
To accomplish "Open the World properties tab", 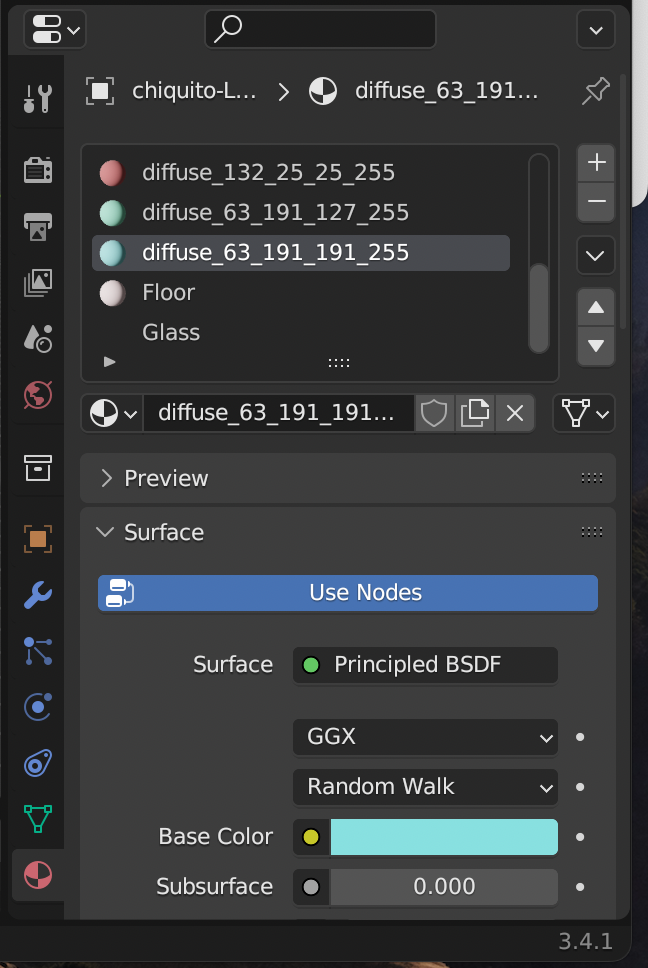I will (38, 395).
